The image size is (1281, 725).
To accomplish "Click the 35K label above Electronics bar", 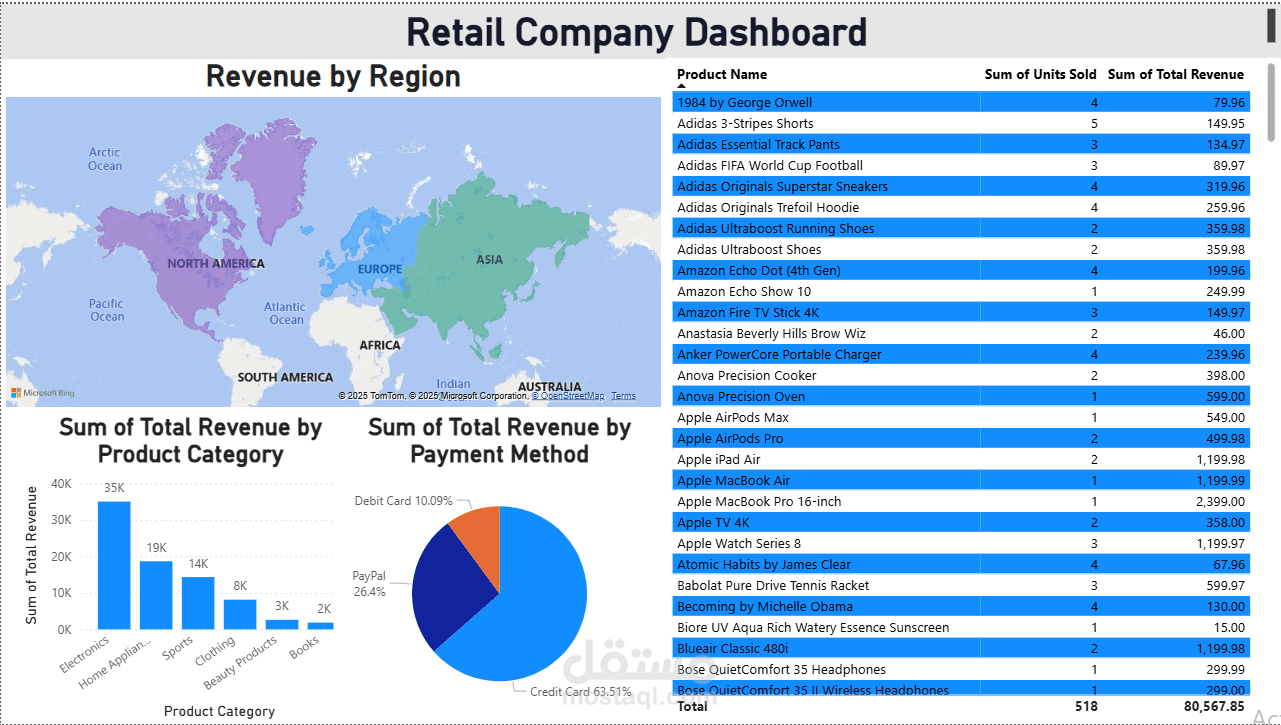I will click(x=114, y=488).
